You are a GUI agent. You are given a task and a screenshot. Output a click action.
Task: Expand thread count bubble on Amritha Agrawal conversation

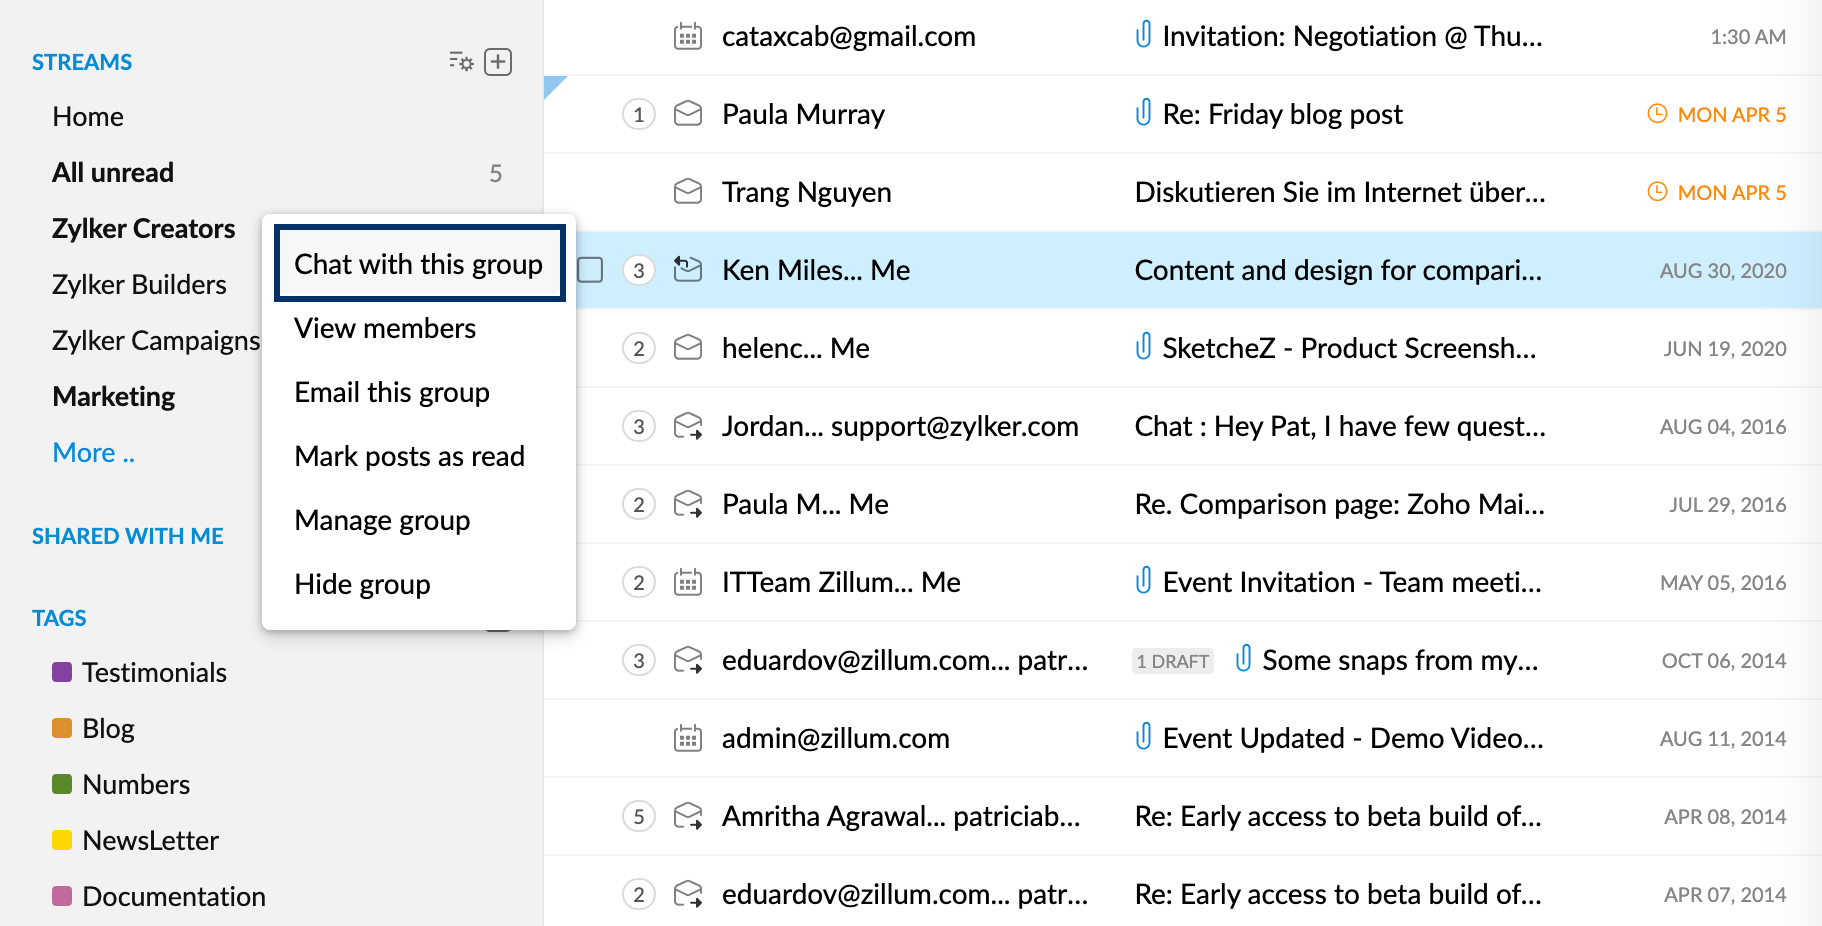tap(639, 816)
